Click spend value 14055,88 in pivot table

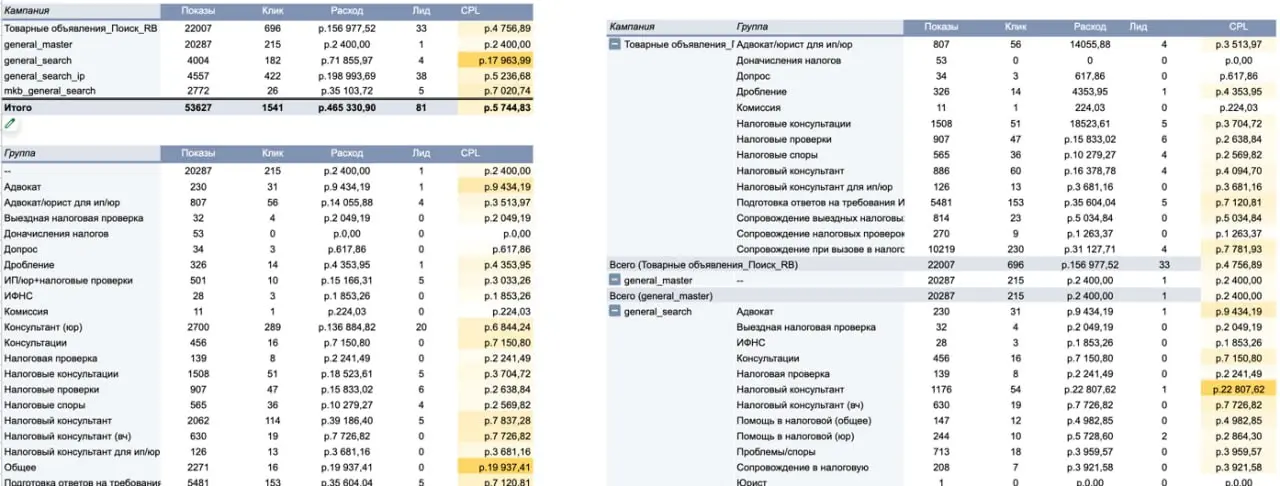pyautogui.click(x=1089, y=44)
